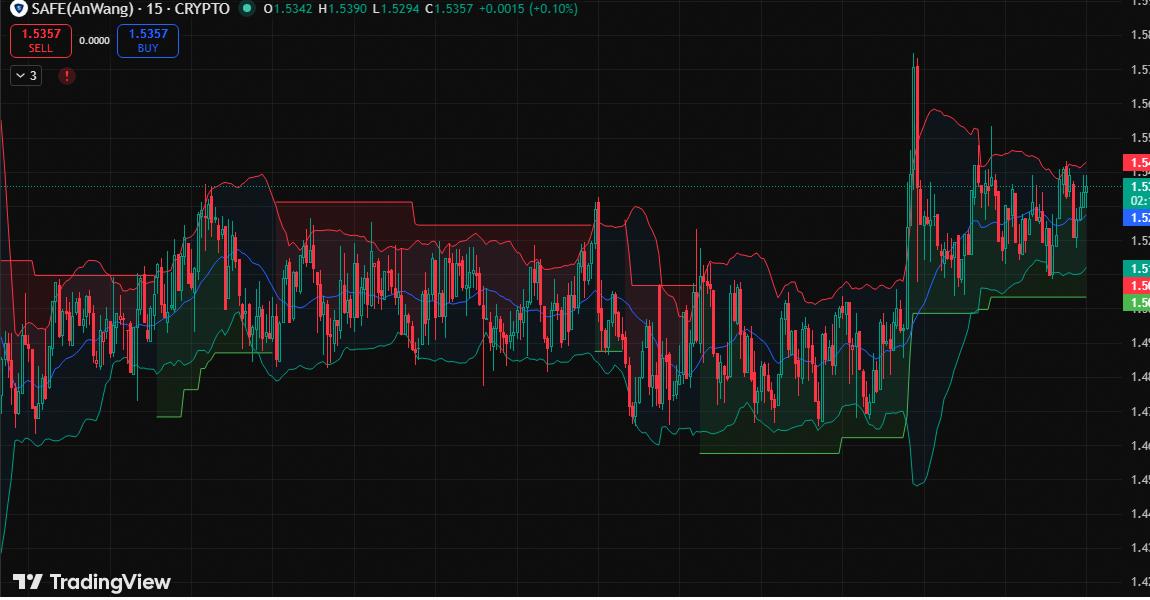Click the high value H1.5390
The width and height of the screenshot is (1150, 600).
click(343, 9)
